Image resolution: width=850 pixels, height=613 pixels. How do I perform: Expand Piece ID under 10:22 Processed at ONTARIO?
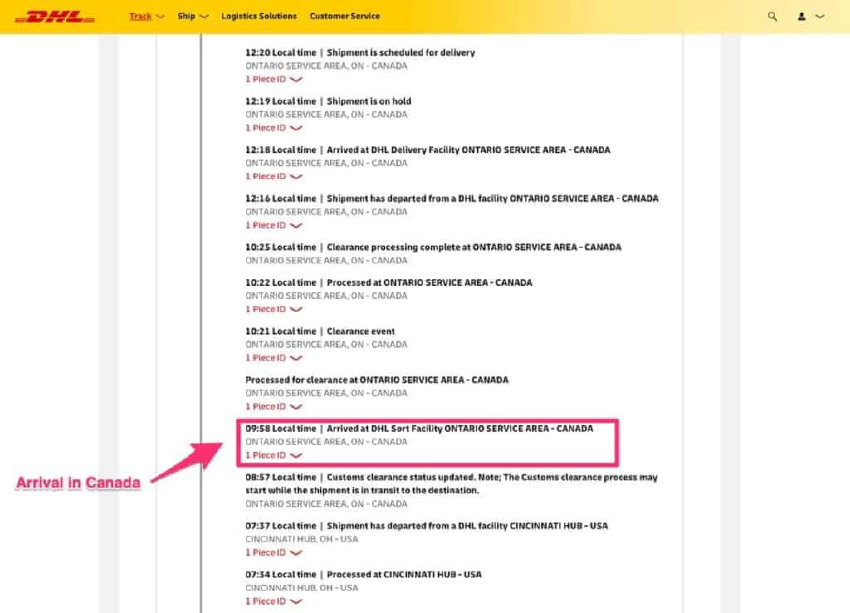273,309
